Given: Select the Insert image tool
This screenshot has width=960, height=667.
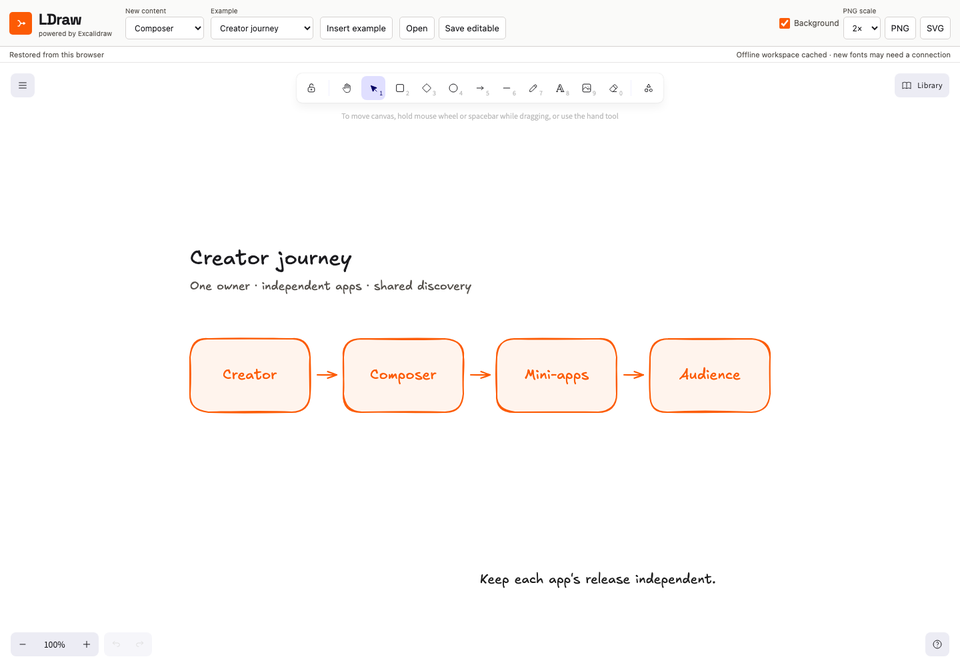Looking at the screenshot, I should 587,88.
